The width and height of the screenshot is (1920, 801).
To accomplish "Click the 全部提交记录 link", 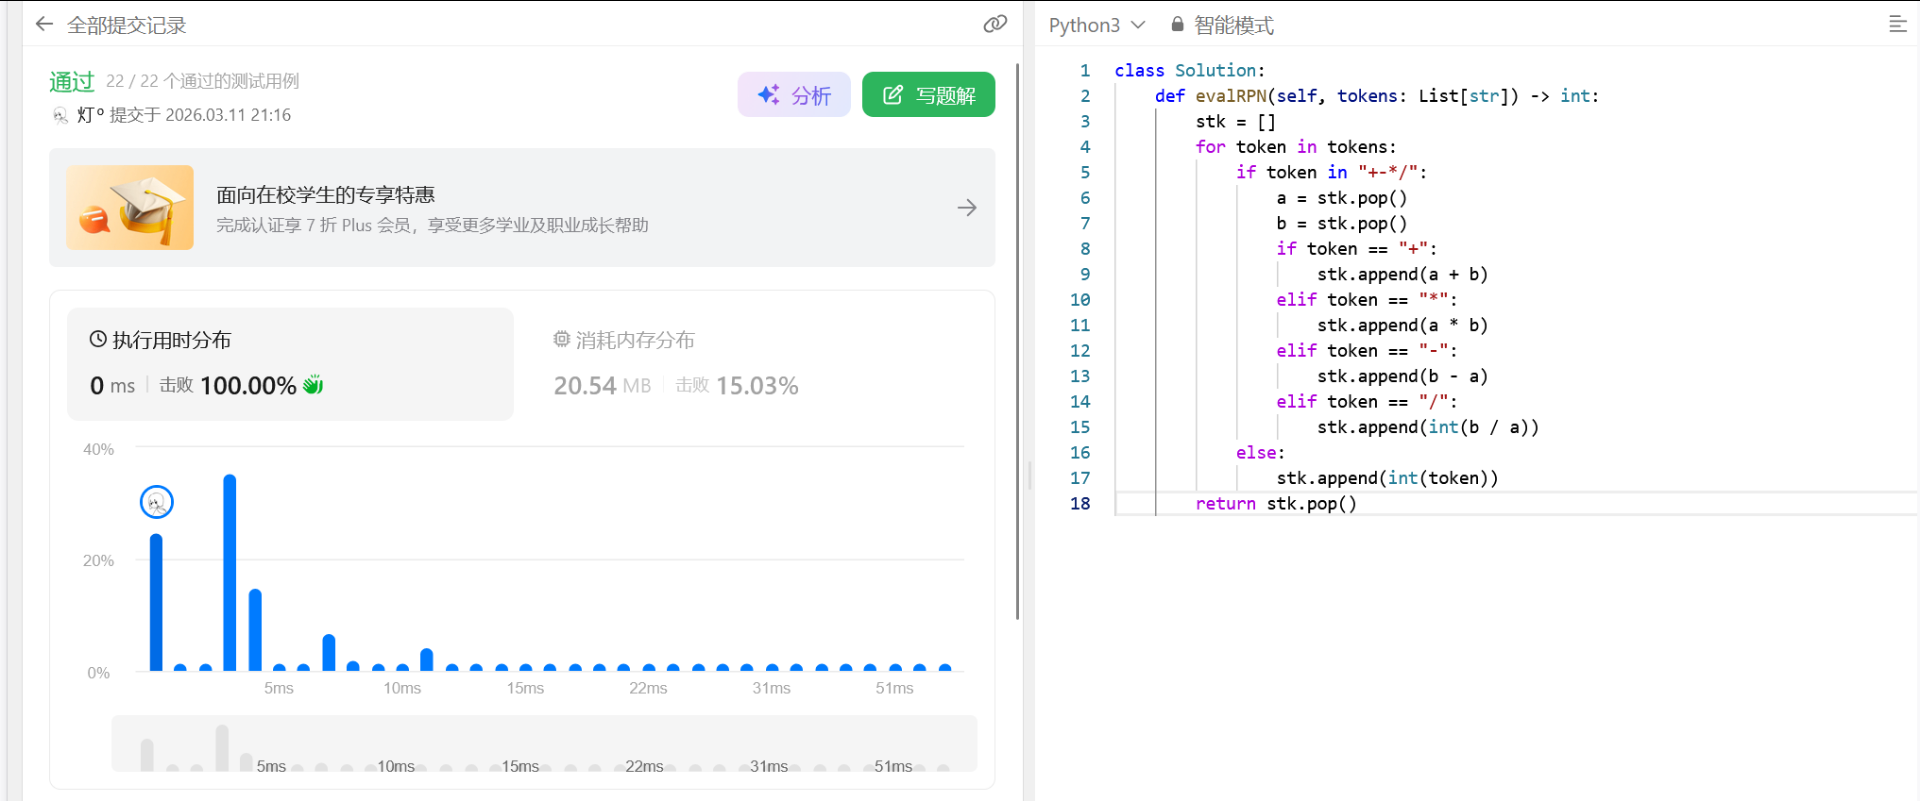I will coord(126,25).
